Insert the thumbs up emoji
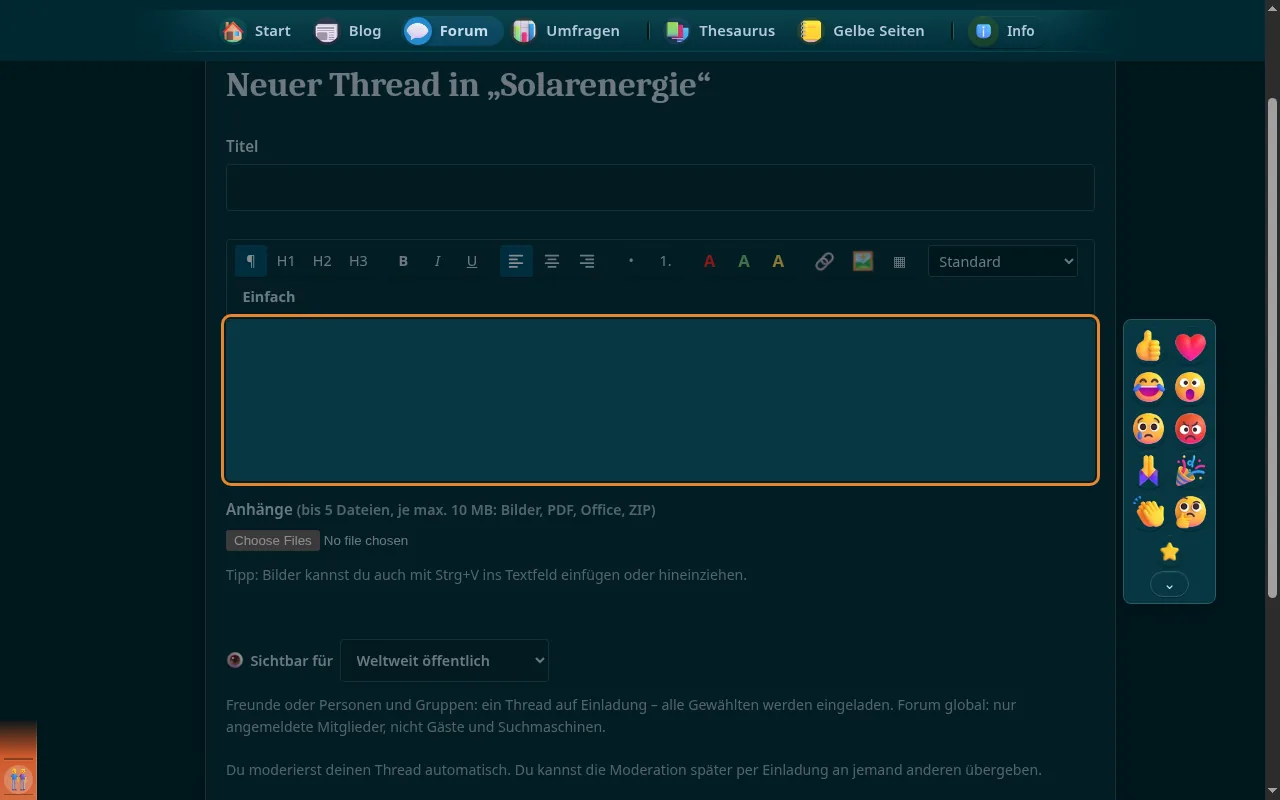 click(x=1149, y=346)
